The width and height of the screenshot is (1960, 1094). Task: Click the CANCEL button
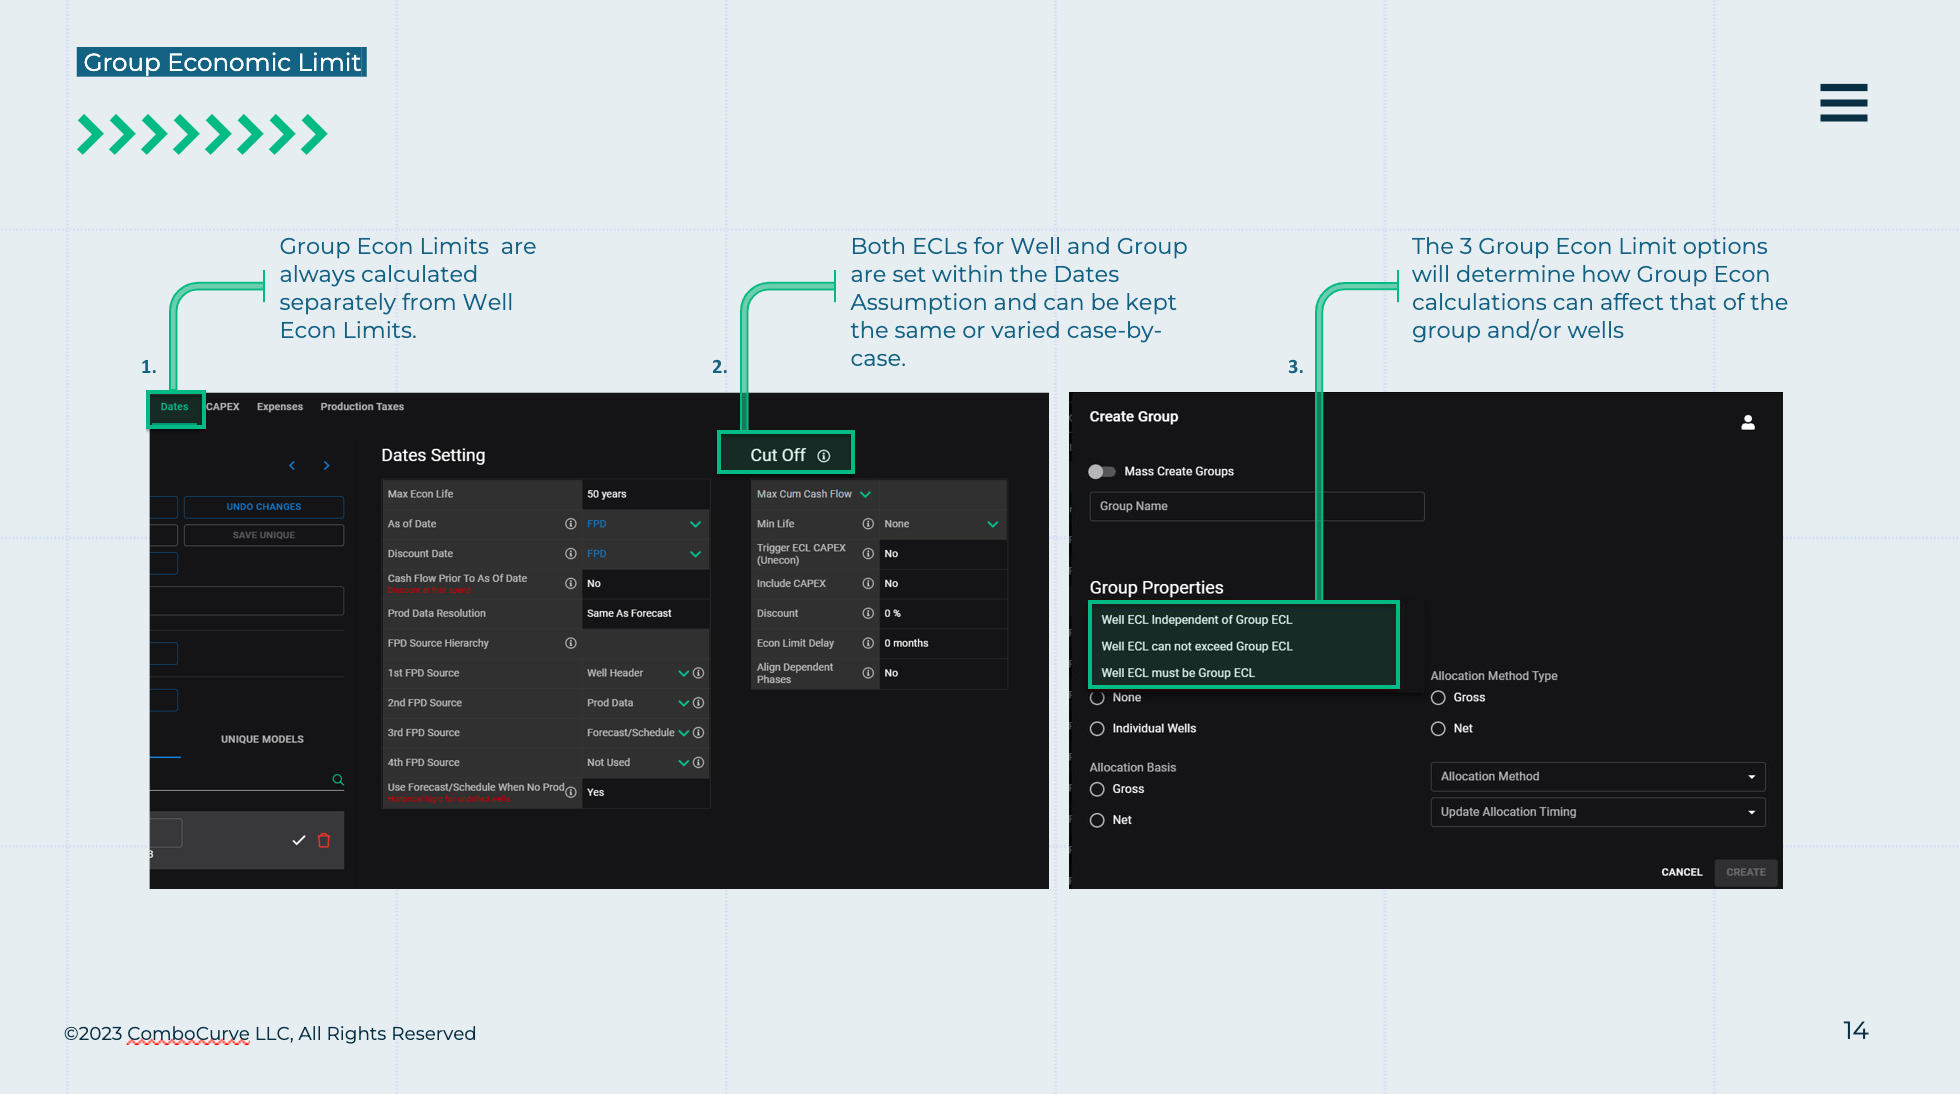(1681, 872)
